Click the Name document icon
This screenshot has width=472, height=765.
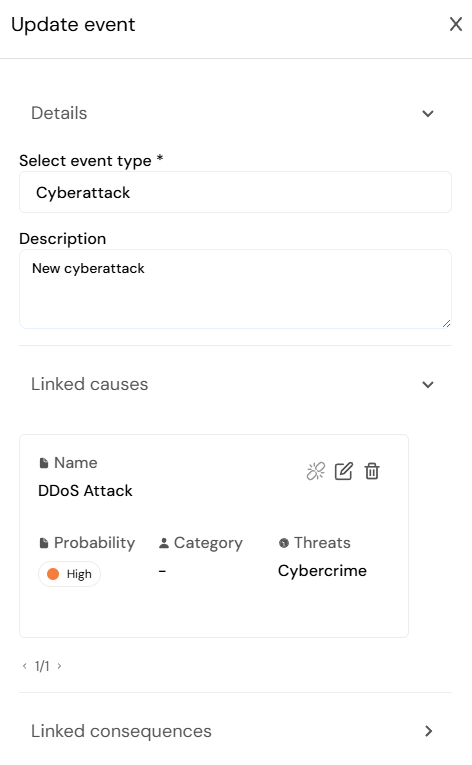(x=44, y=463)
